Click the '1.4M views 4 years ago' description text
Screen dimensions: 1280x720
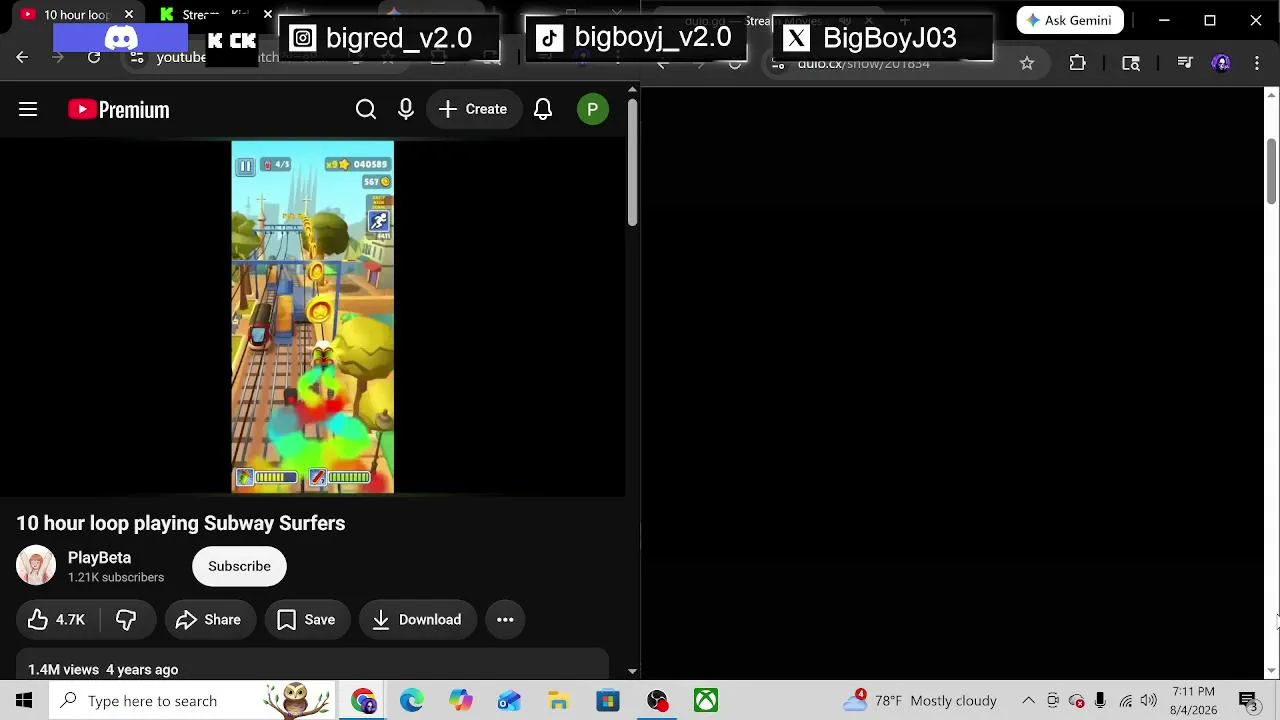click(103, 670)
